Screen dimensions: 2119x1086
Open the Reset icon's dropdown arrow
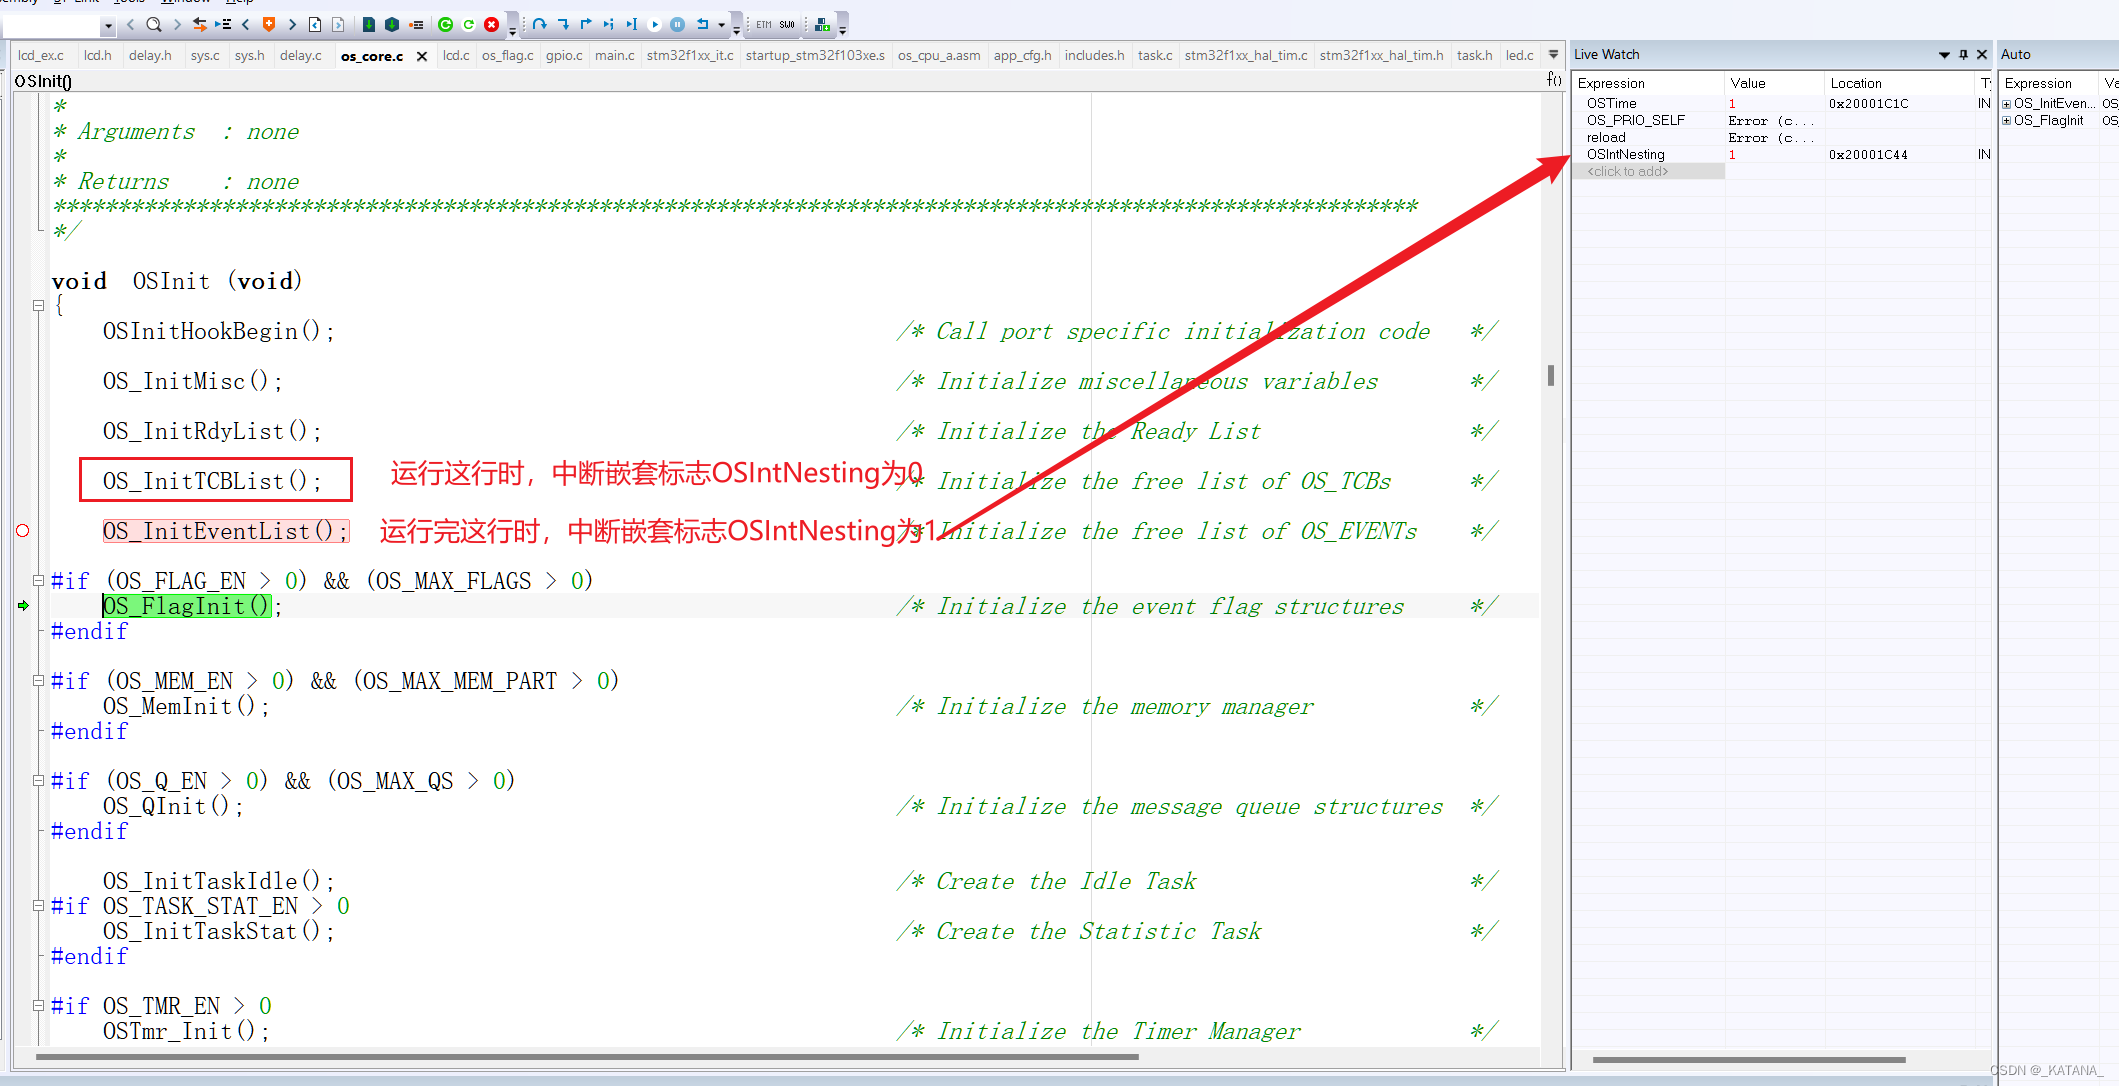point(721,25)
